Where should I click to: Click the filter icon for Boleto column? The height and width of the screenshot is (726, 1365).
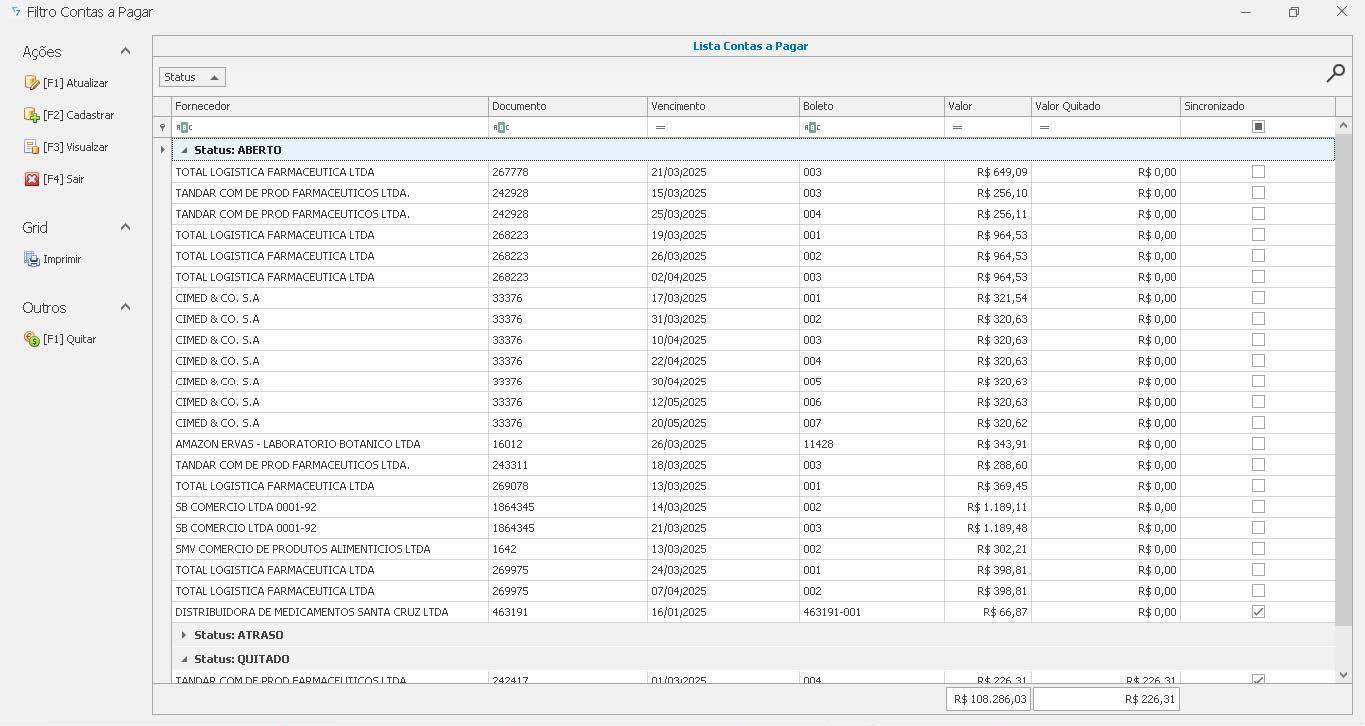point(812,127)
